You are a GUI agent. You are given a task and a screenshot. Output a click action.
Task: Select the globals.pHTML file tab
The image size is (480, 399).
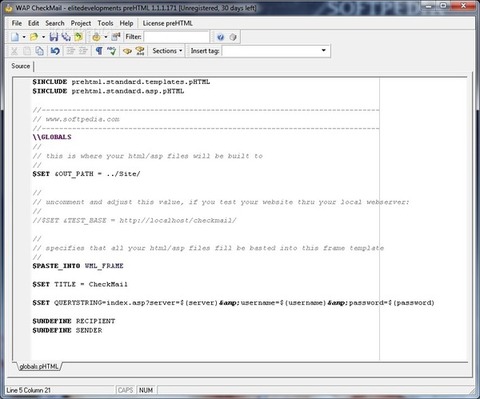click(39, 366)
